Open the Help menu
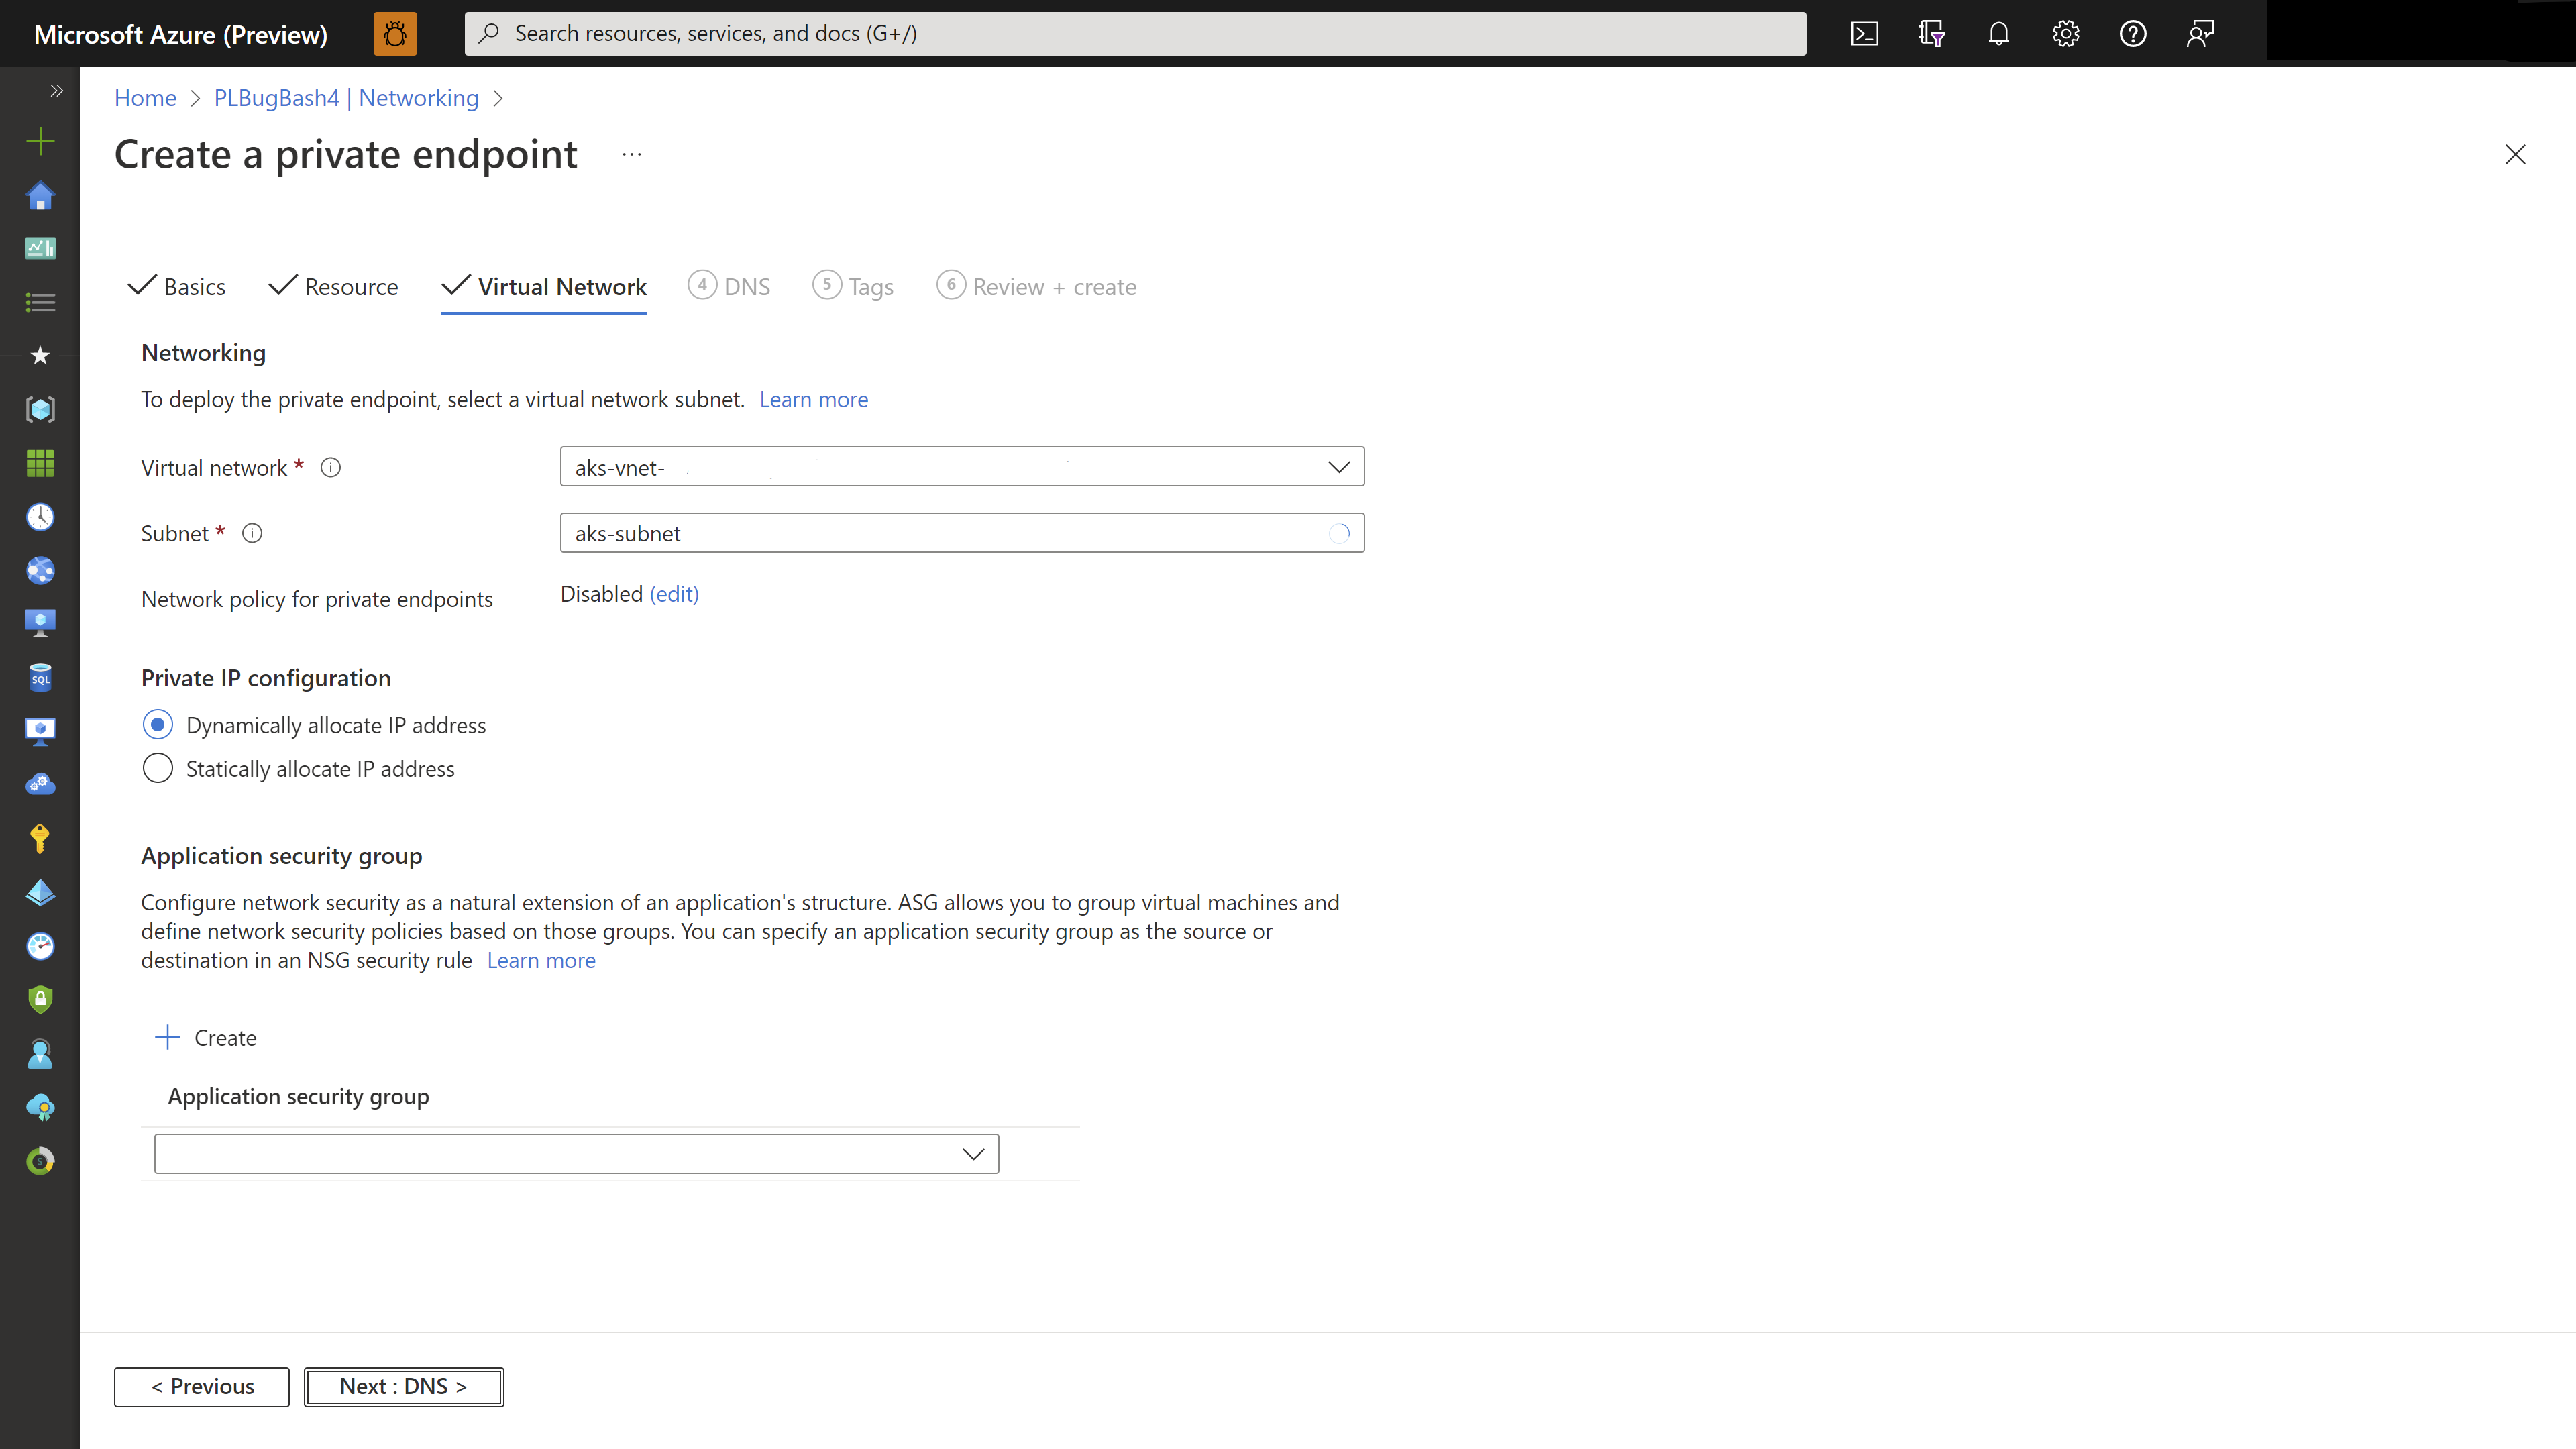 click(2132, 33)
